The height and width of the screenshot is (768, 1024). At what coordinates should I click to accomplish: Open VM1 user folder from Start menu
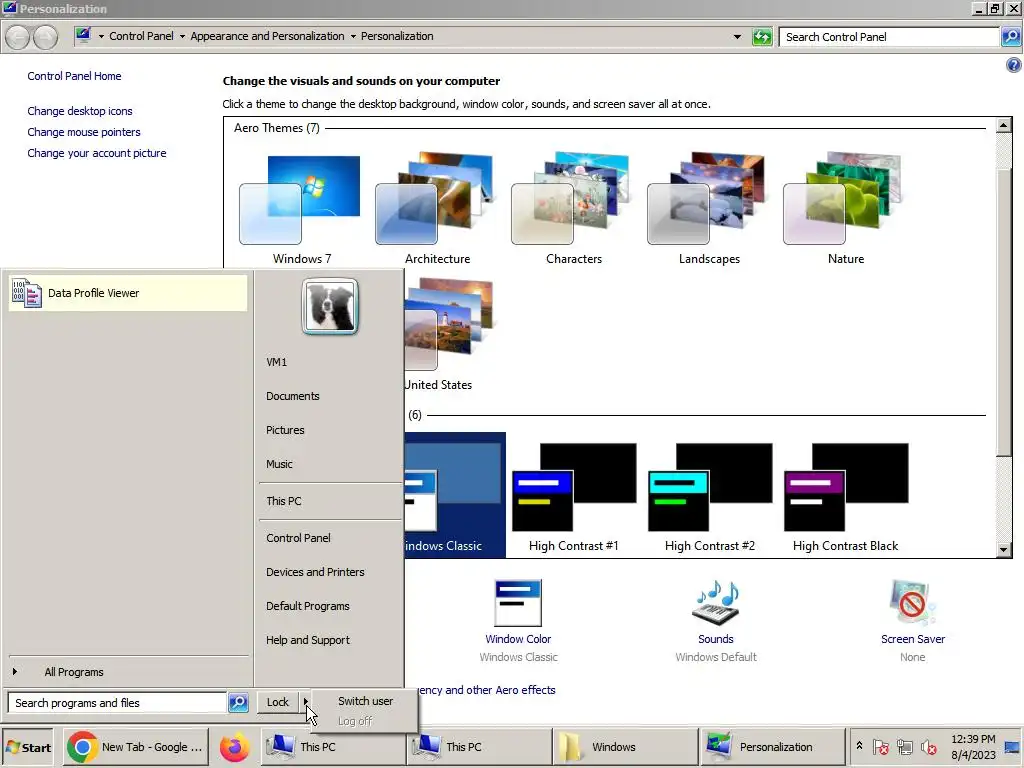[x=276, y=362]
